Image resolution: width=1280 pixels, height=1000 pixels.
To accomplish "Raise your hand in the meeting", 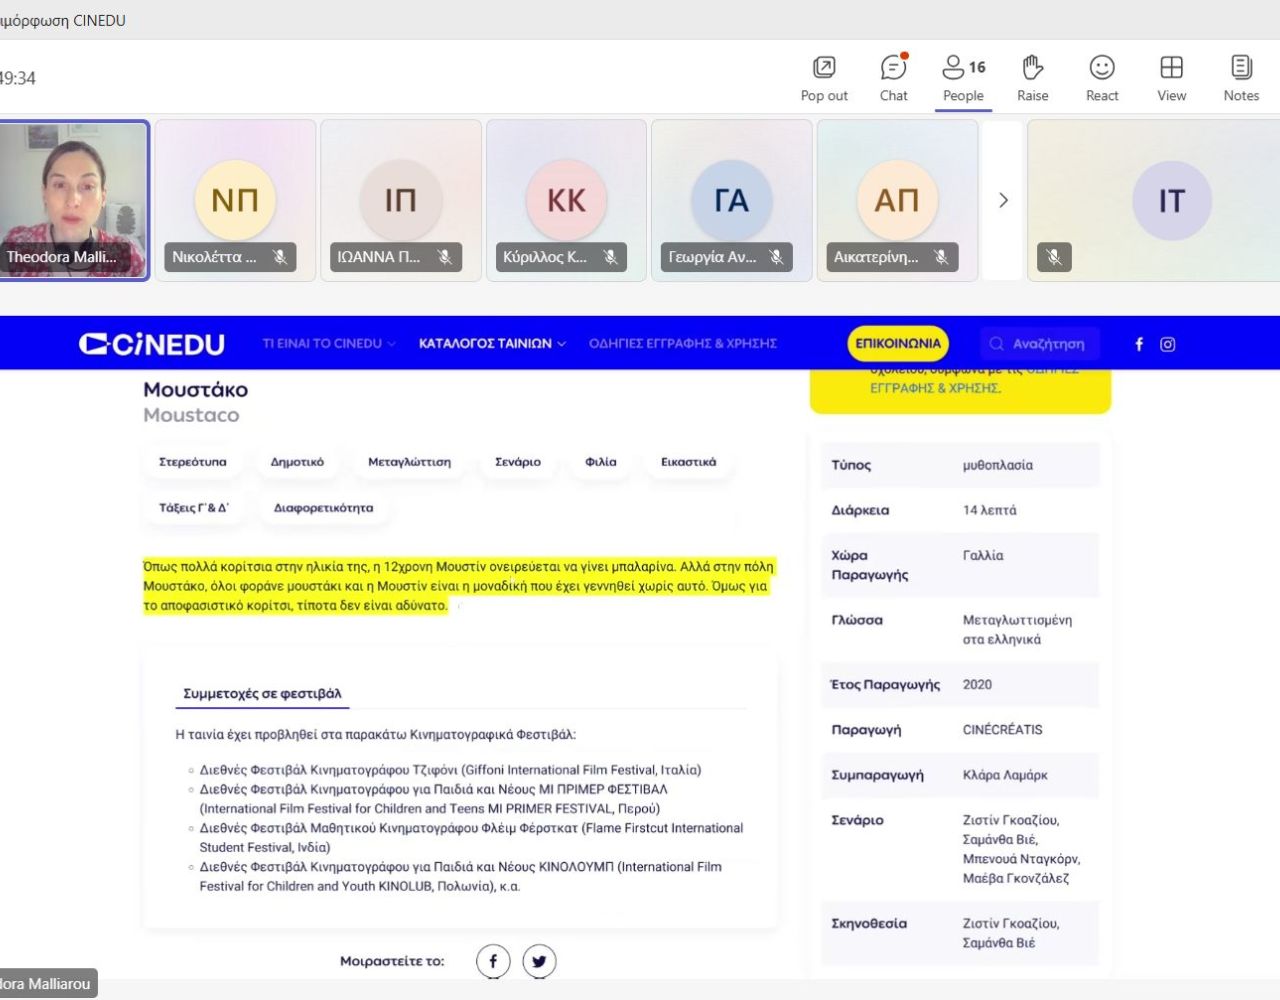I will pyautogui.click(x=1032, y=78).
